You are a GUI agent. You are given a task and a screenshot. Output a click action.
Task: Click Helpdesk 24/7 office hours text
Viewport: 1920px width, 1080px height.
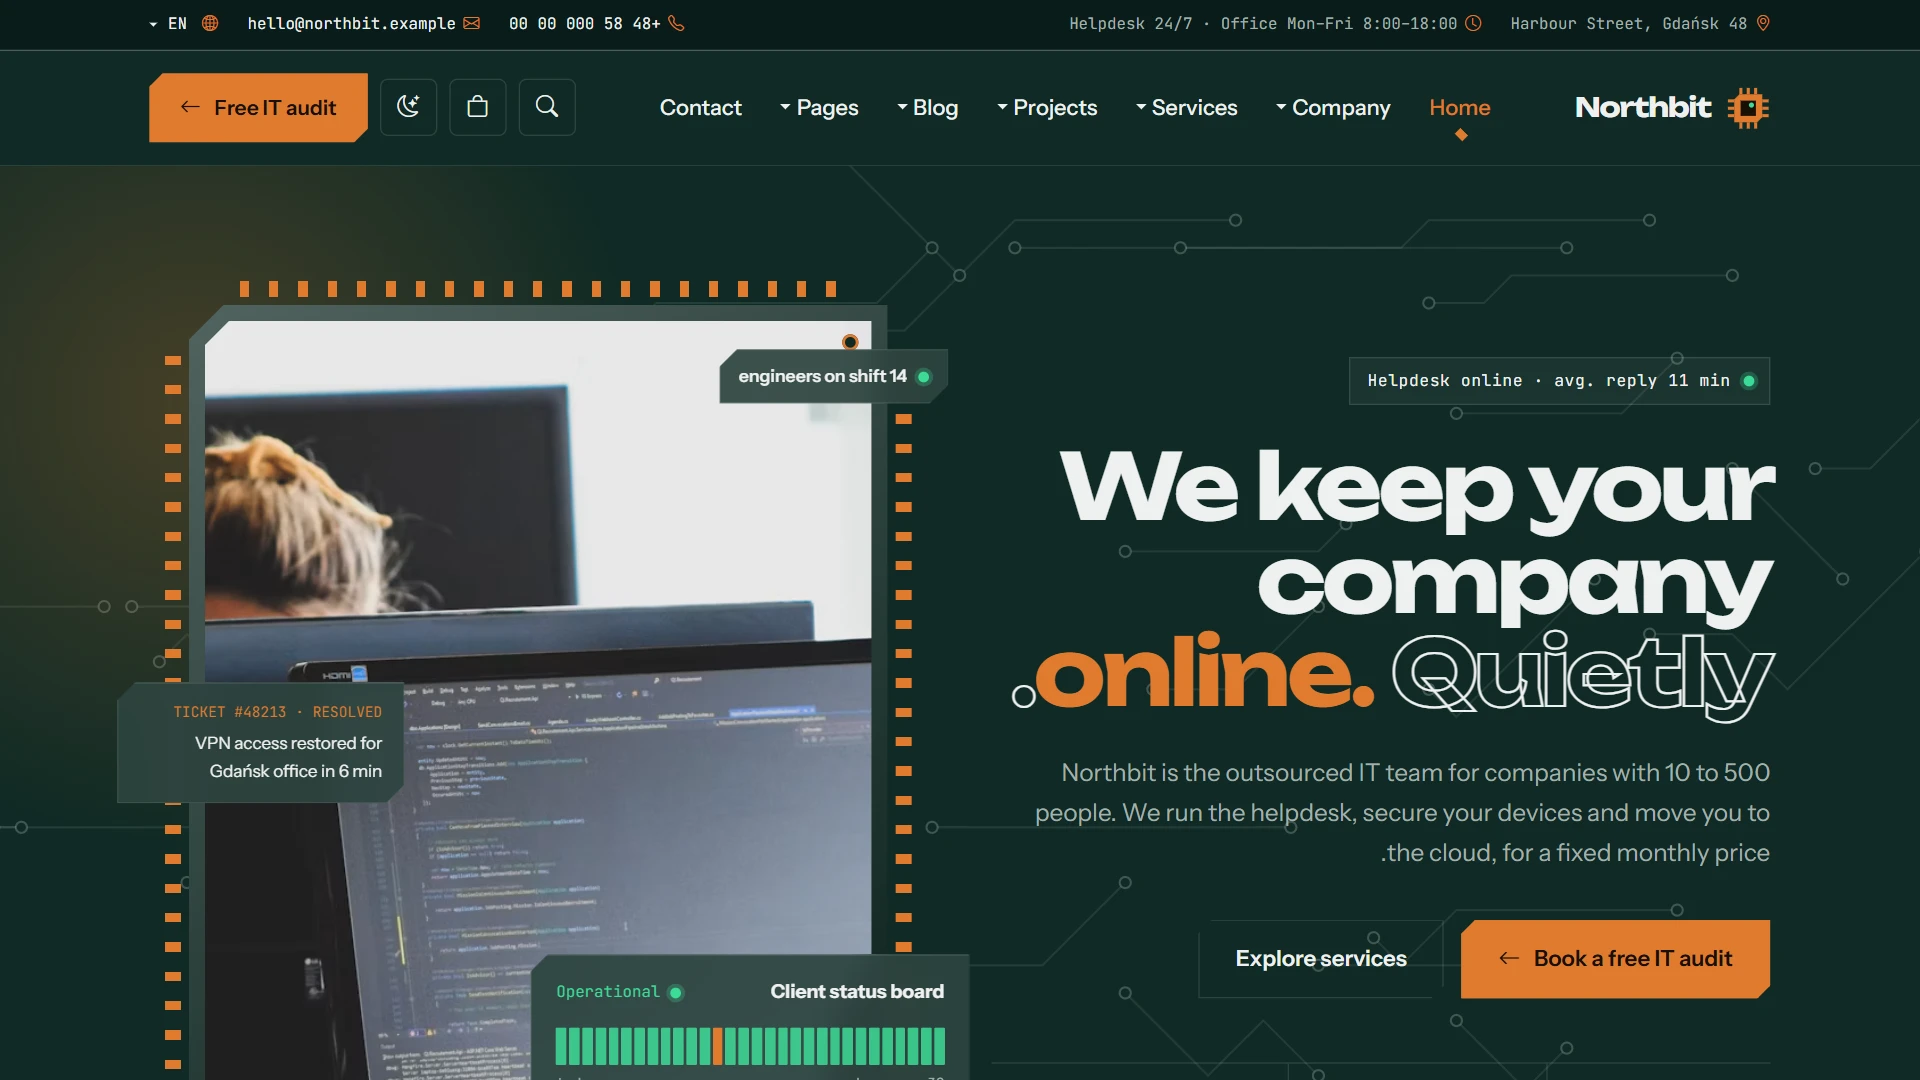click(x=1263, y=23)
